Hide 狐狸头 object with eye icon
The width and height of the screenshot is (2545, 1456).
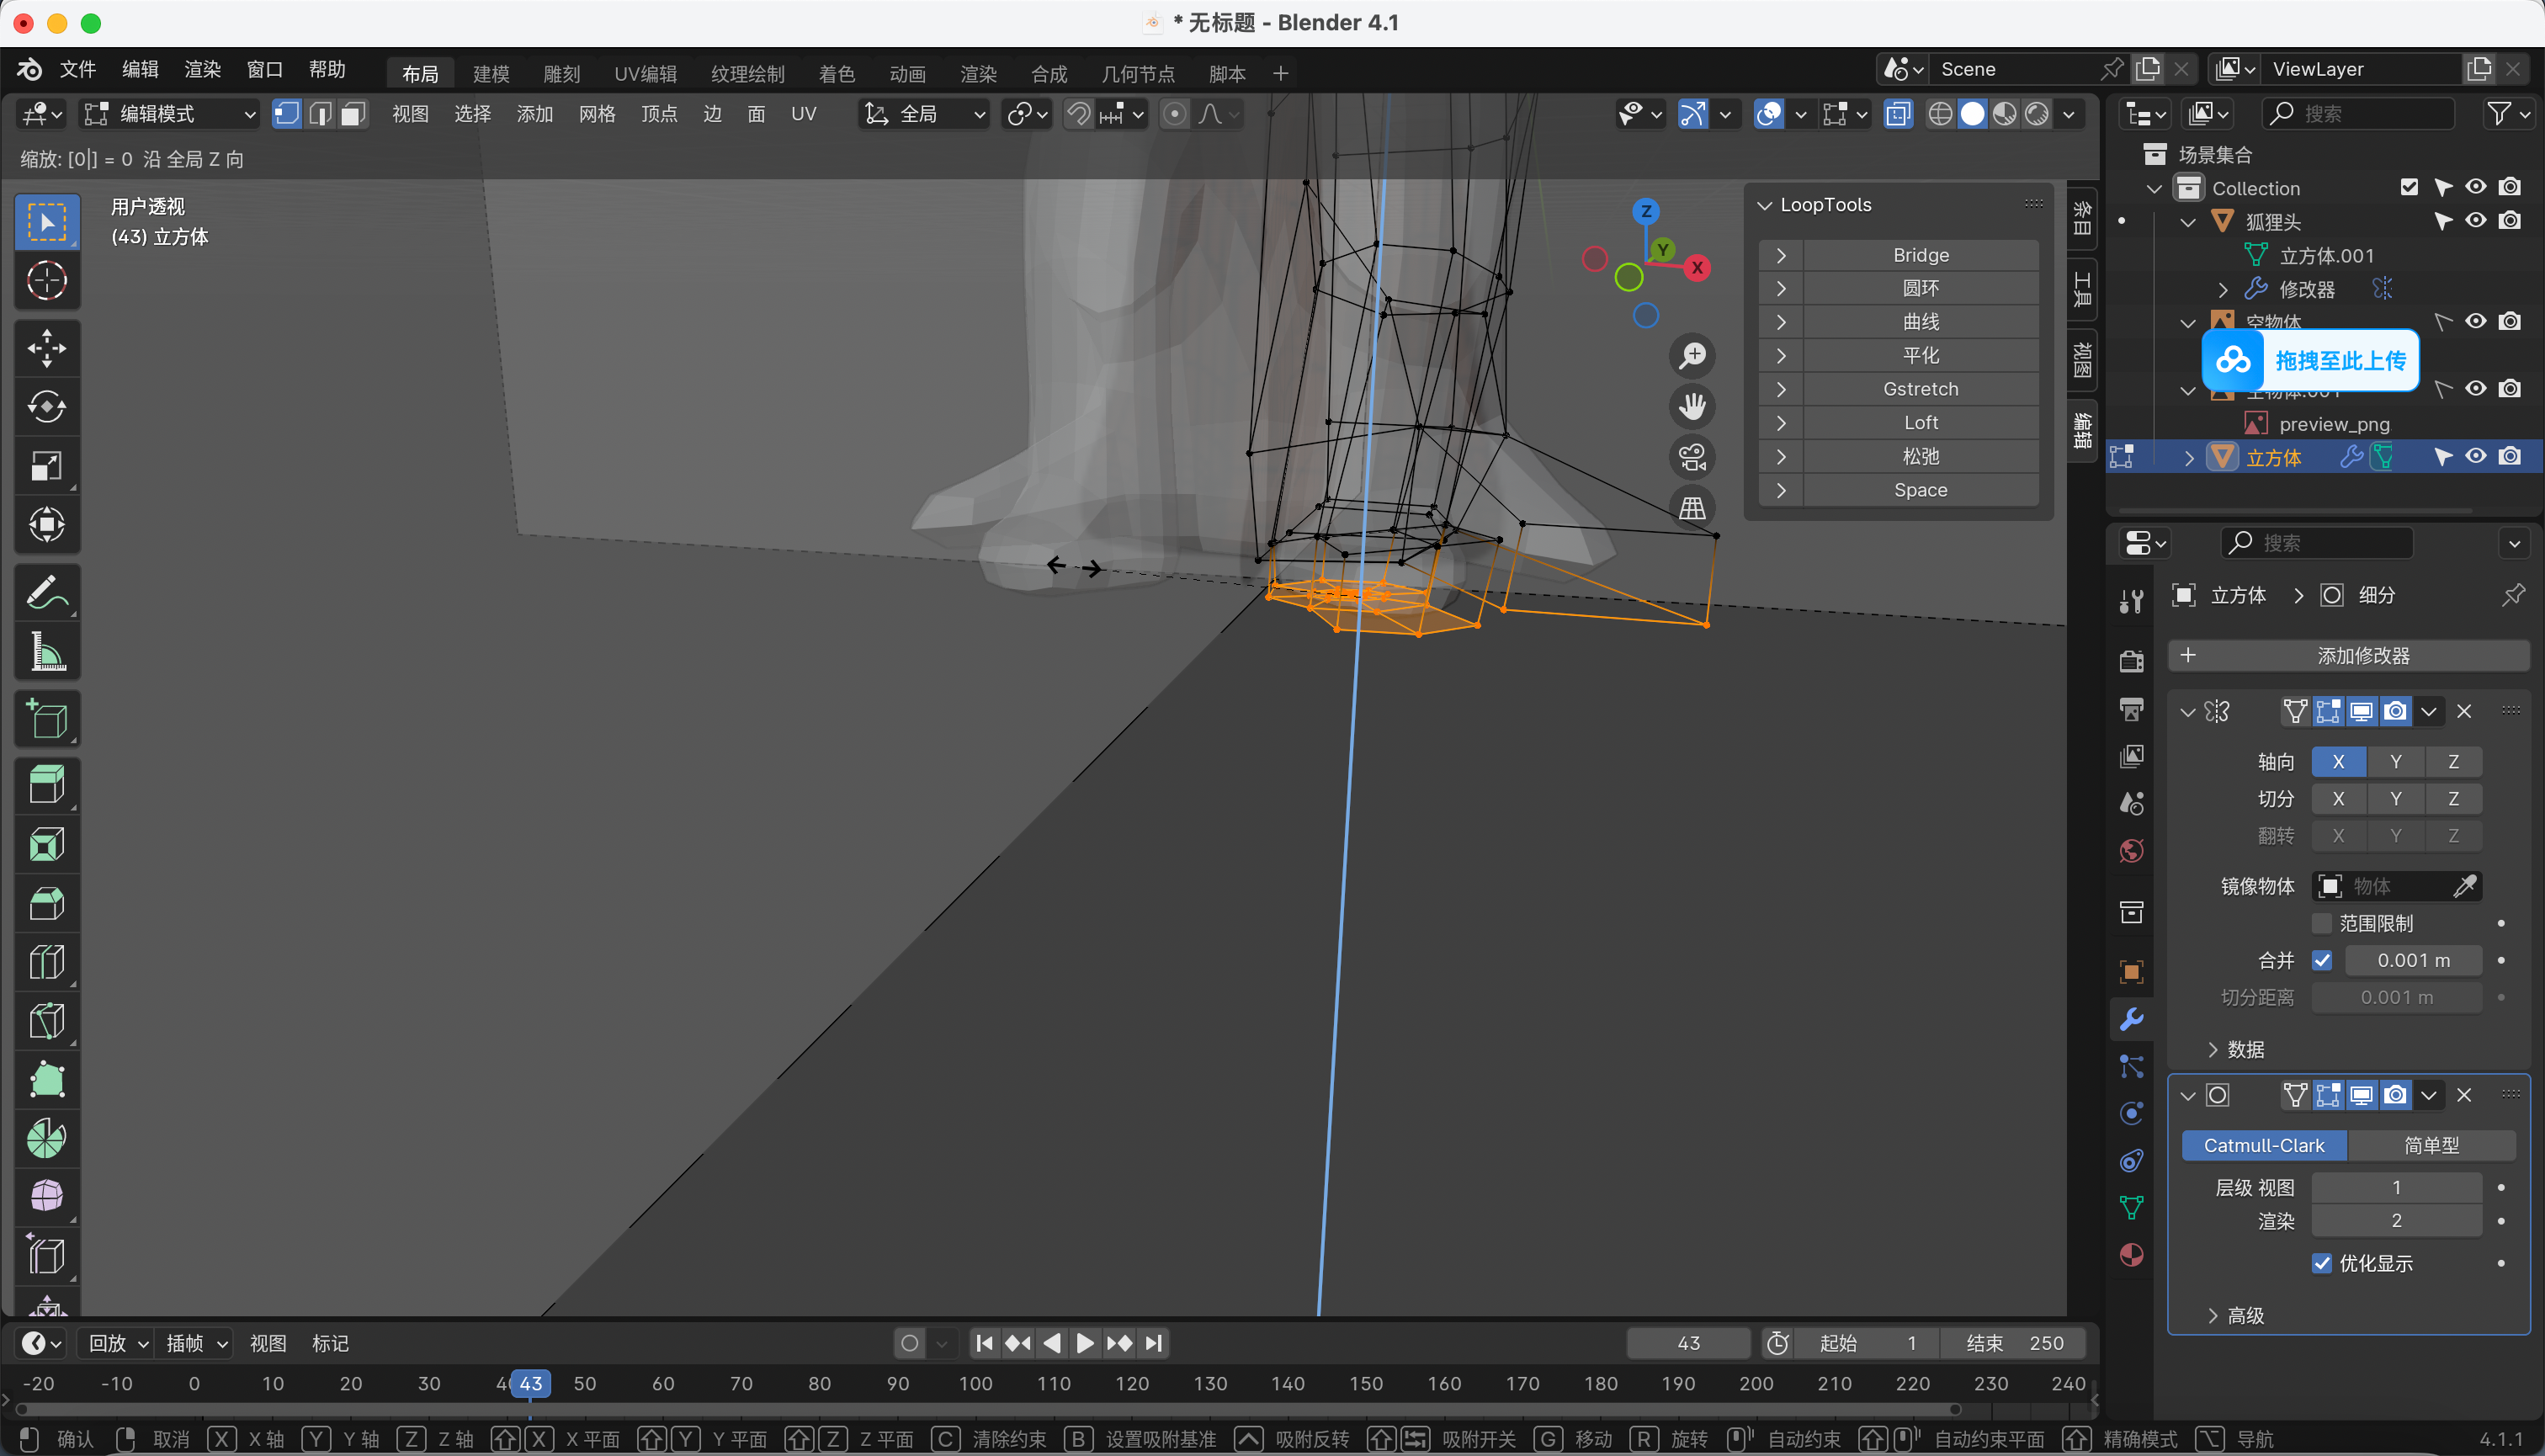point(2475,221)
